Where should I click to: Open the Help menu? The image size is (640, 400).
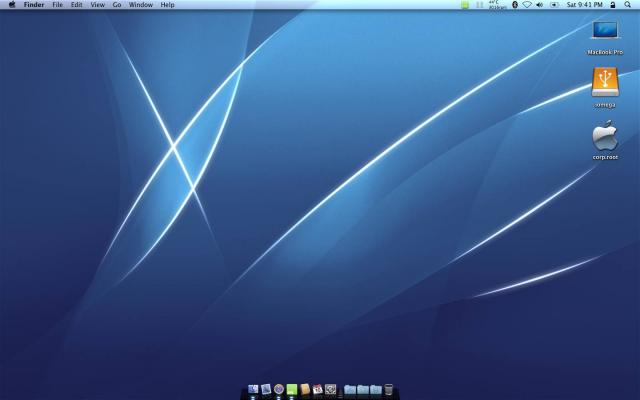pyautogui.click(x=167, y=5)
